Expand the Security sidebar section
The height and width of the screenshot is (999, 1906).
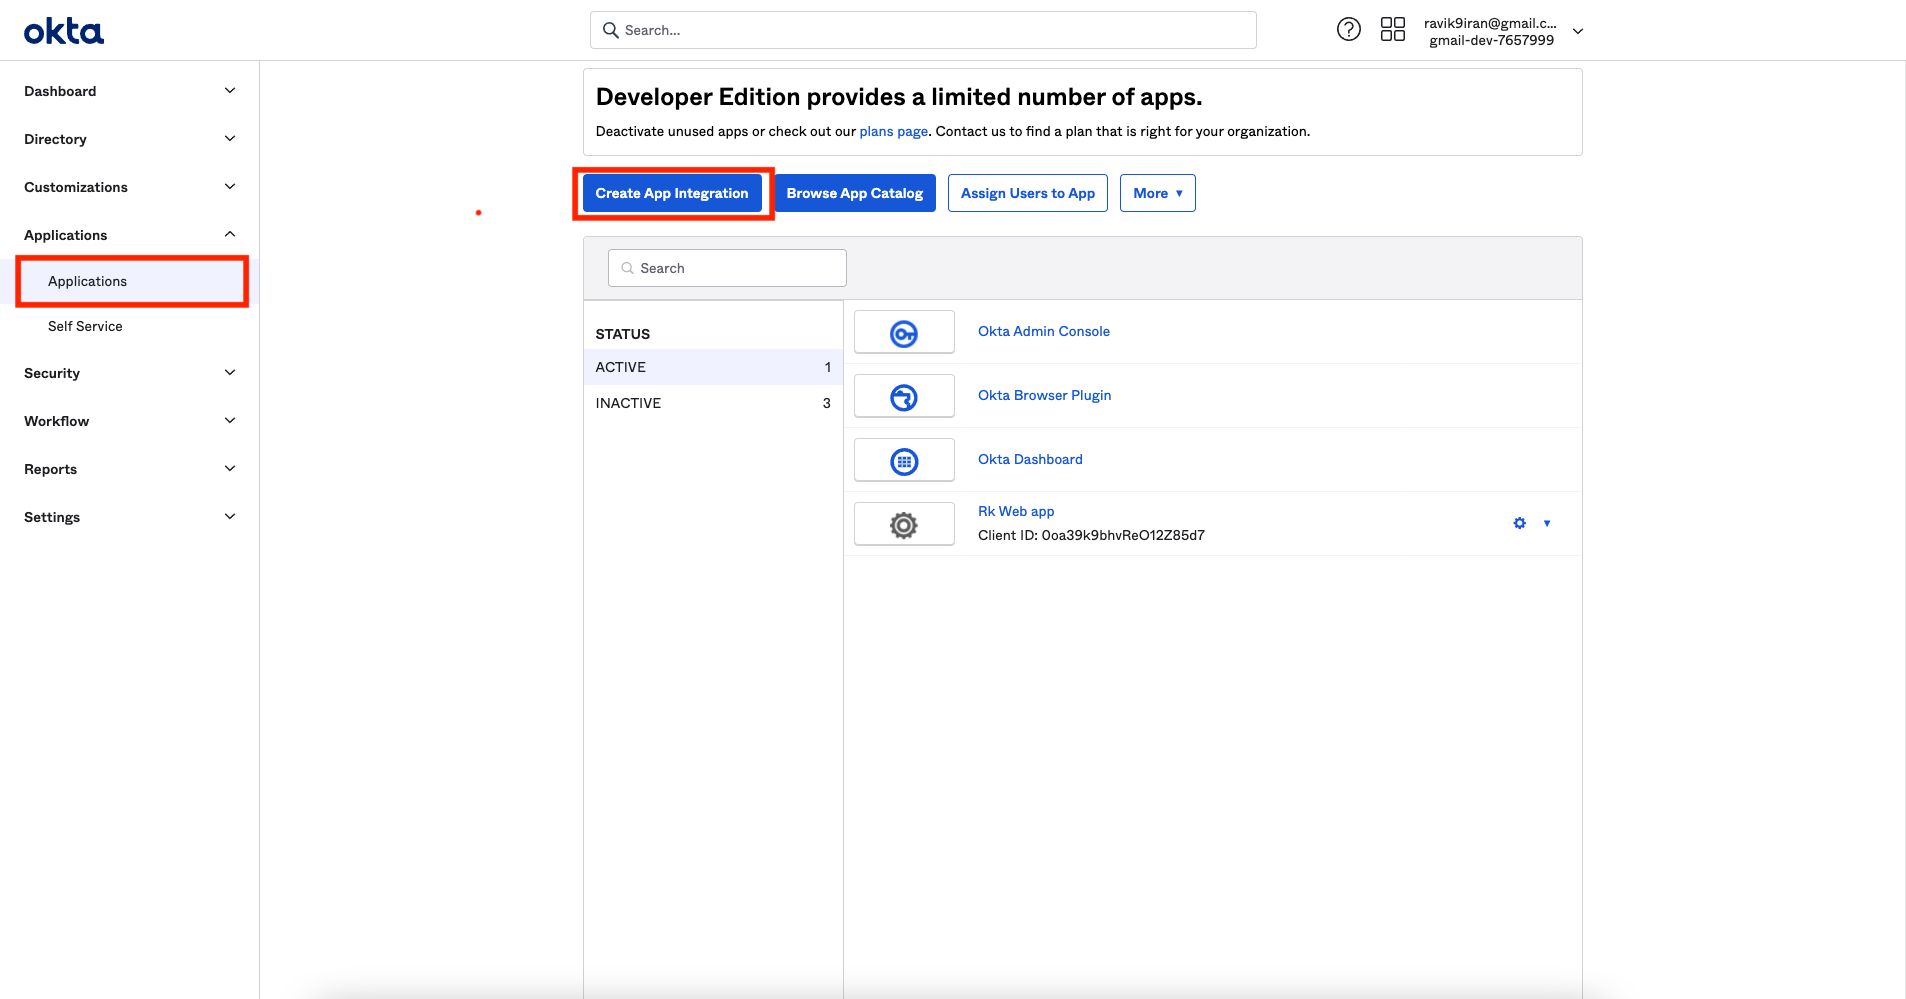(230, 373)
